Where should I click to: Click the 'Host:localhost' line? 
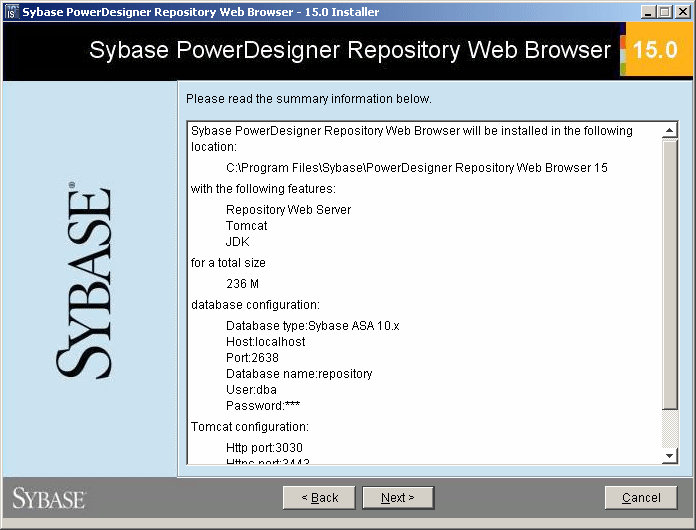[265, 342]
